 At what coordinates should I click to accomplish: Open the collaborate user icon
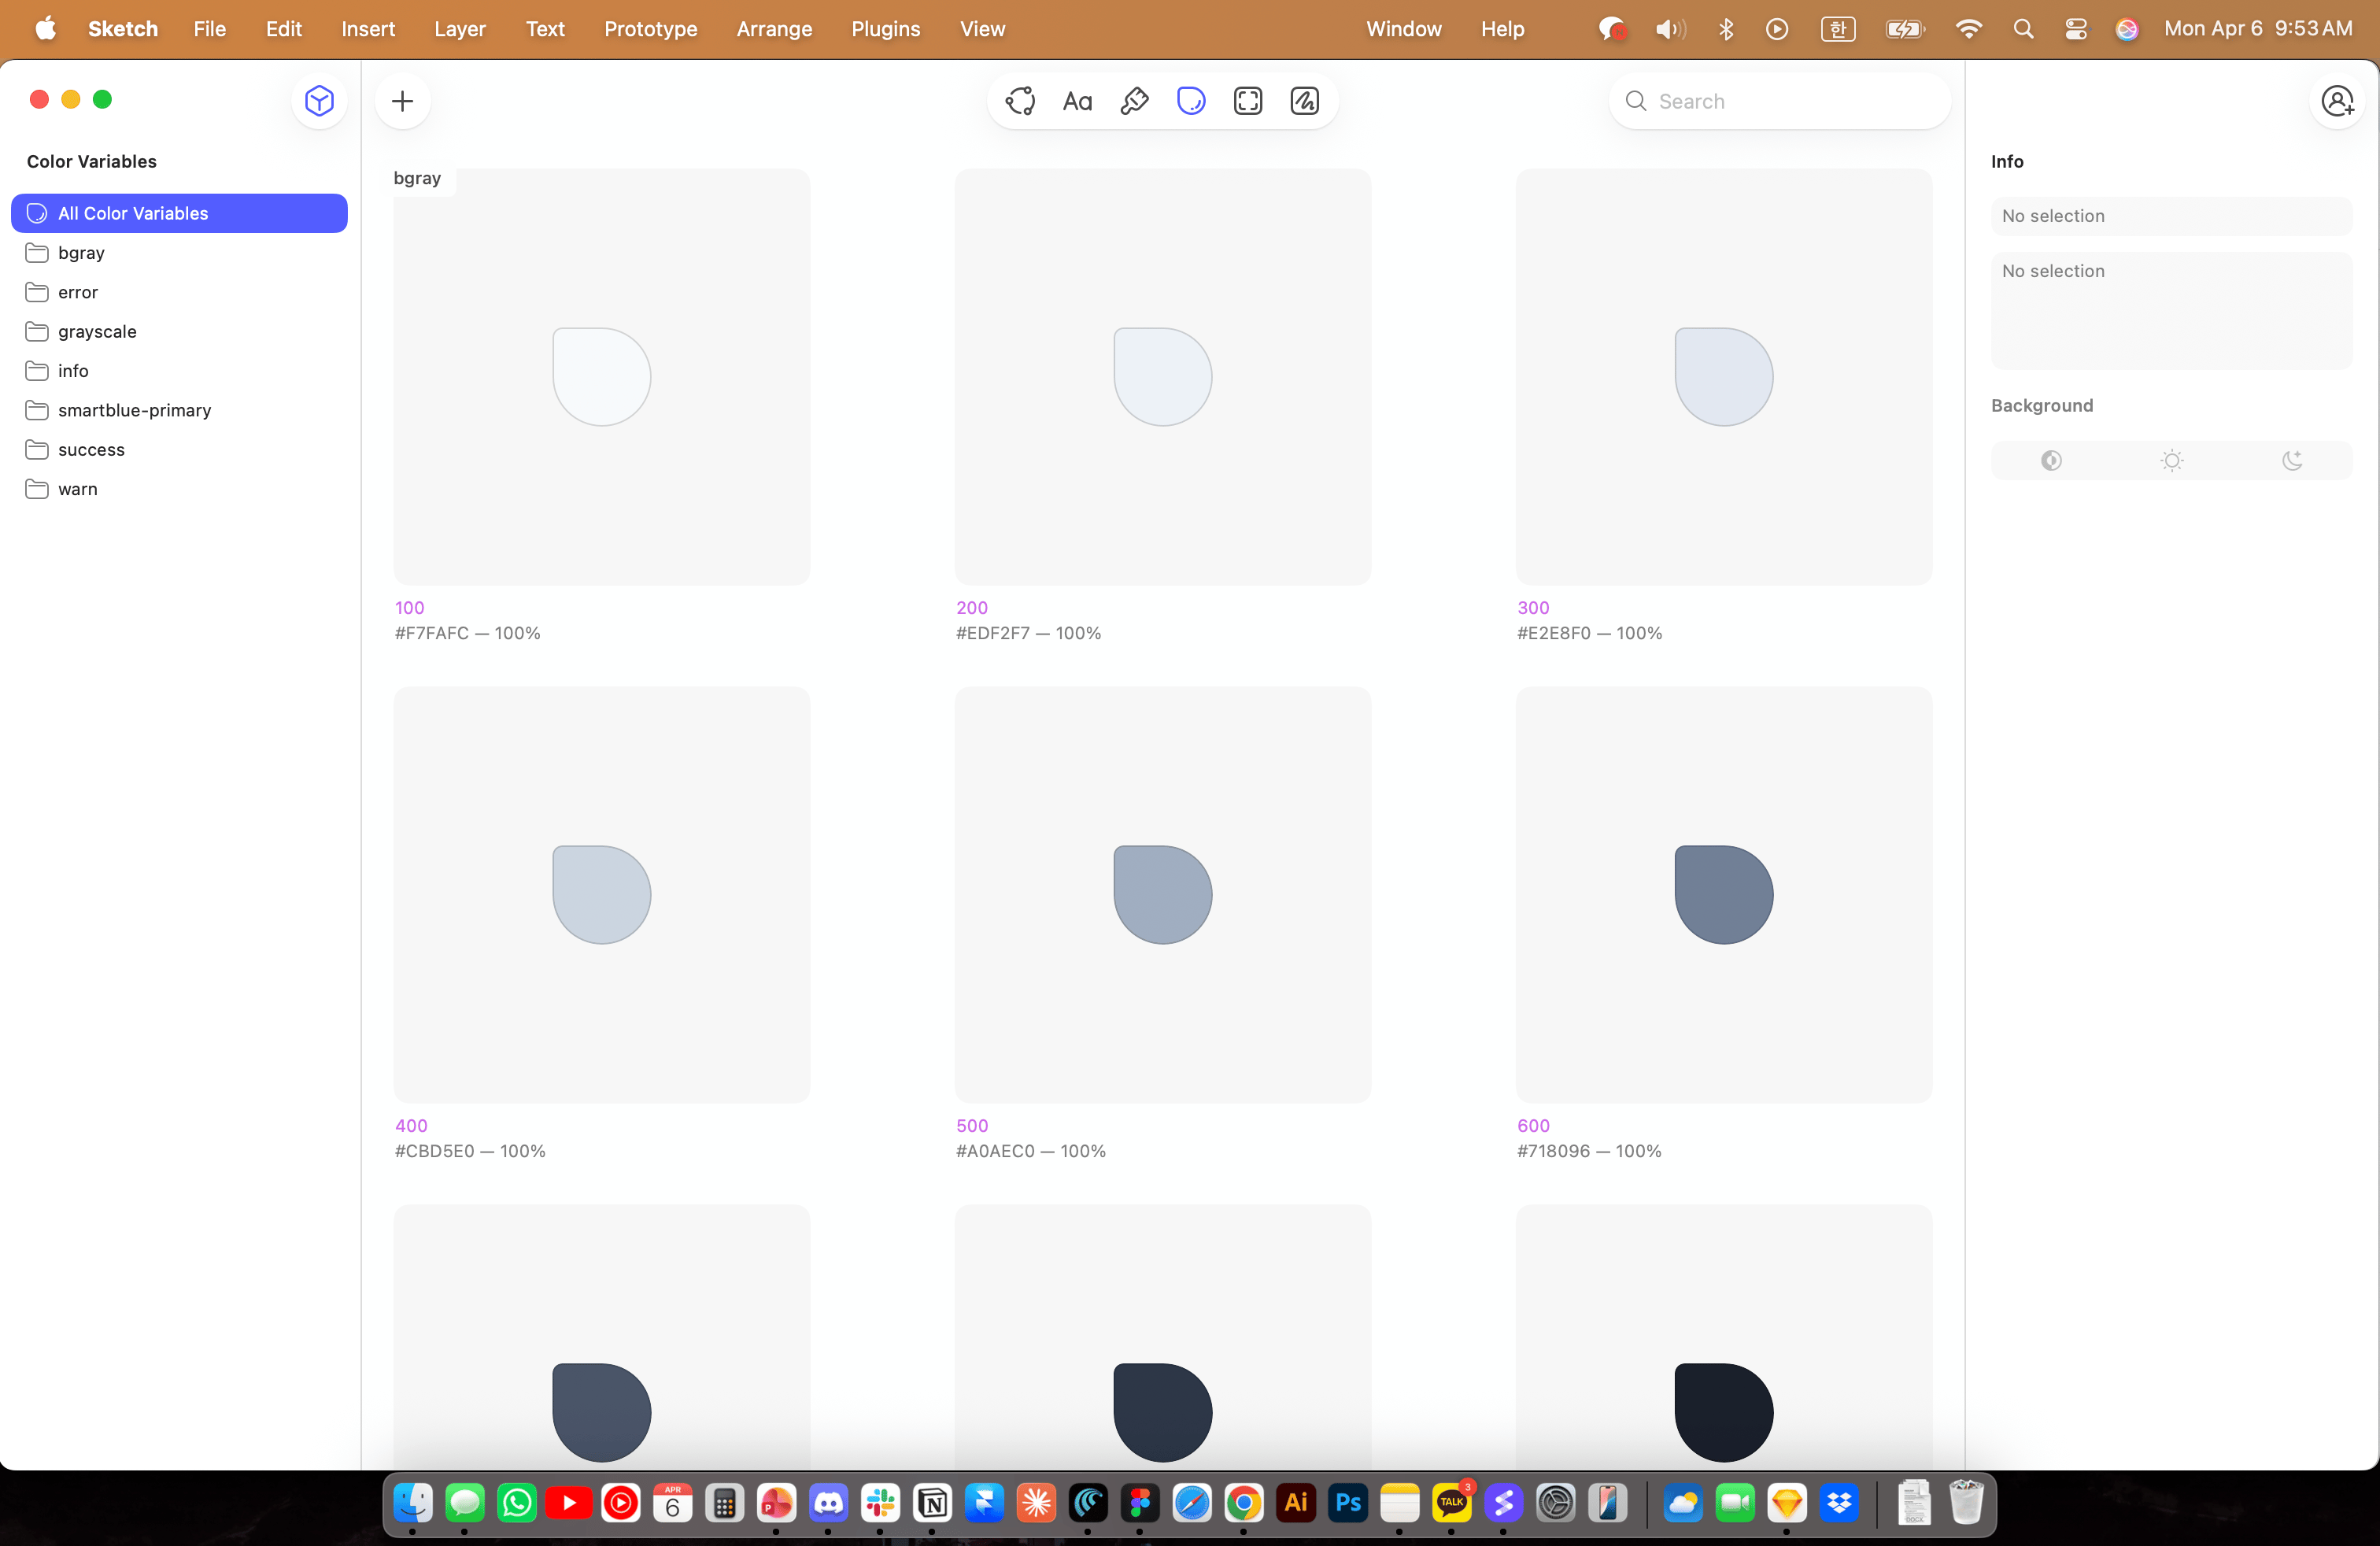click(2337, 101)
